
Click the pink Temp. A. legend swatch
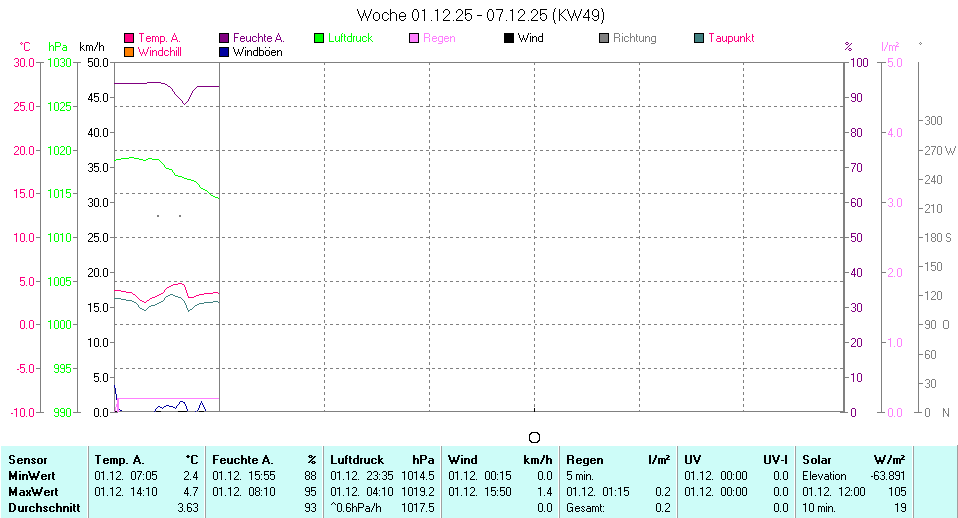click(x=129, y=38)
